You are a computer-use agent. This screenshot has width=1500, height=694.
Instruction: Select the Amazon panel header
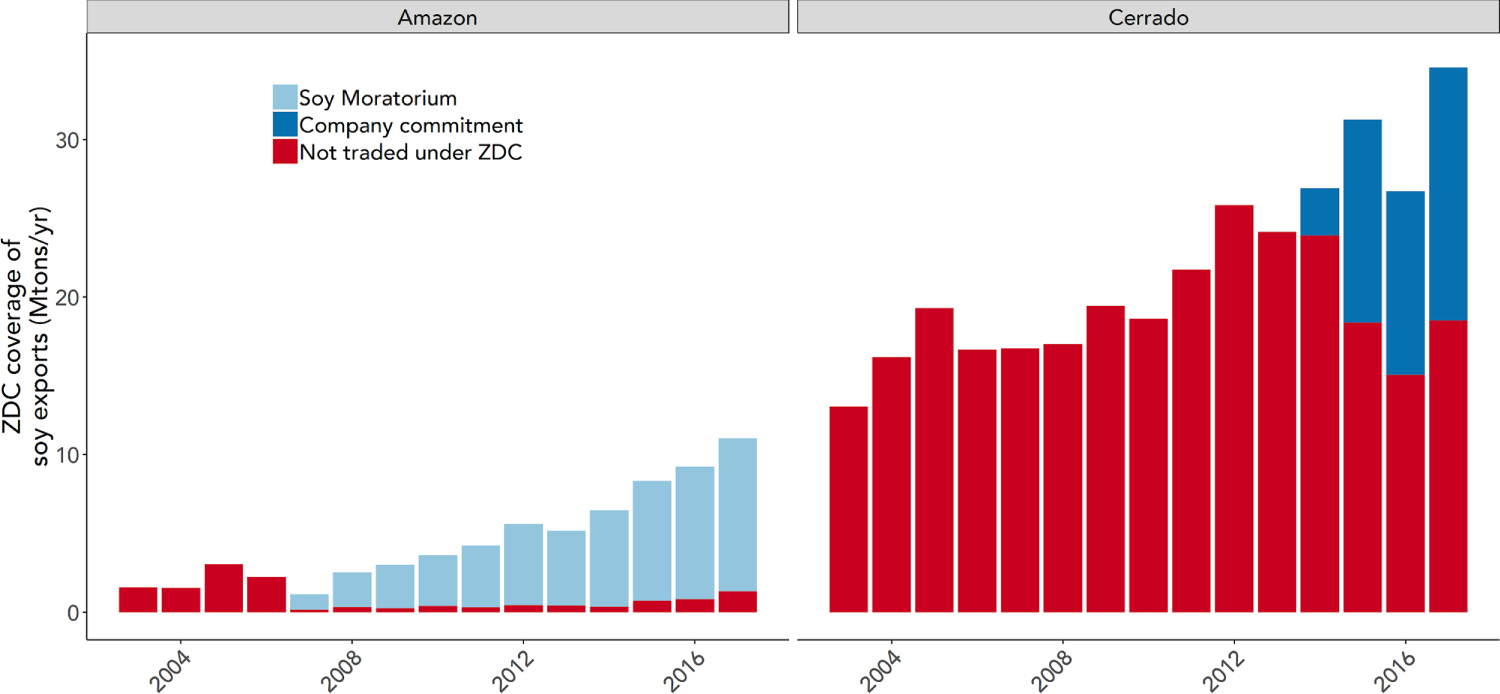click(x=437, y=17)
